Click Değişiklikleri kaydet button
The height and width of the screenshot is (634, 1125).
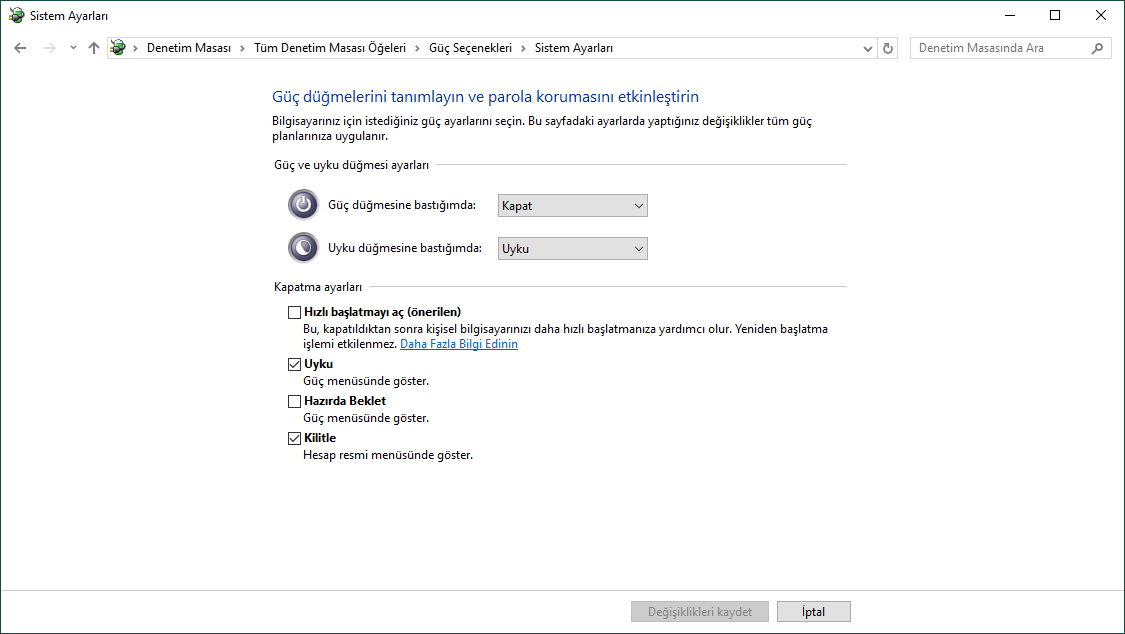[700, 612]
